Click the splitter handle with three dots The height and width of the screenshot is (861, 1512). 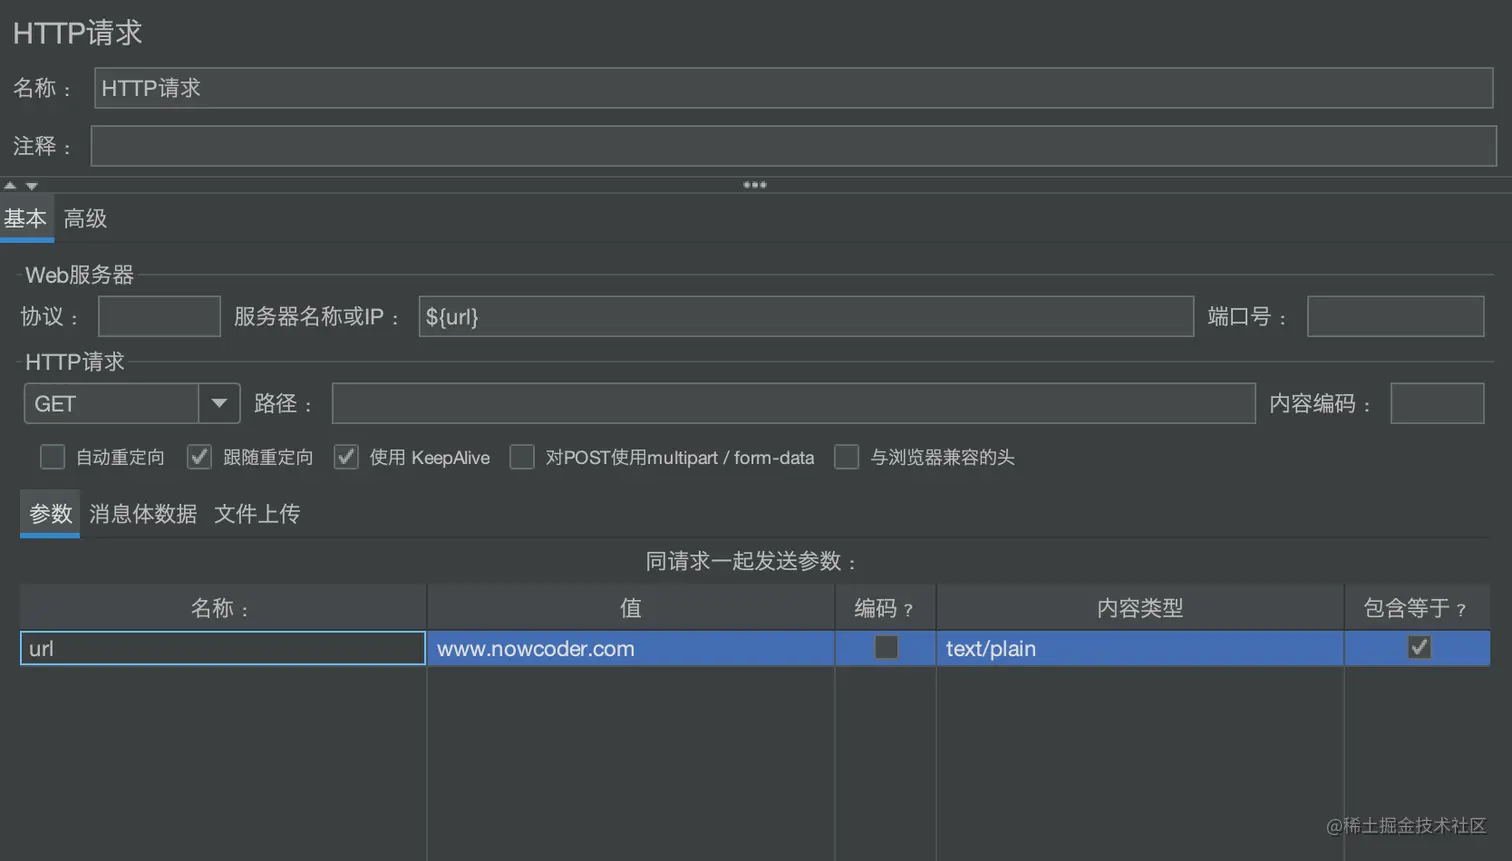tap(755, 184)
